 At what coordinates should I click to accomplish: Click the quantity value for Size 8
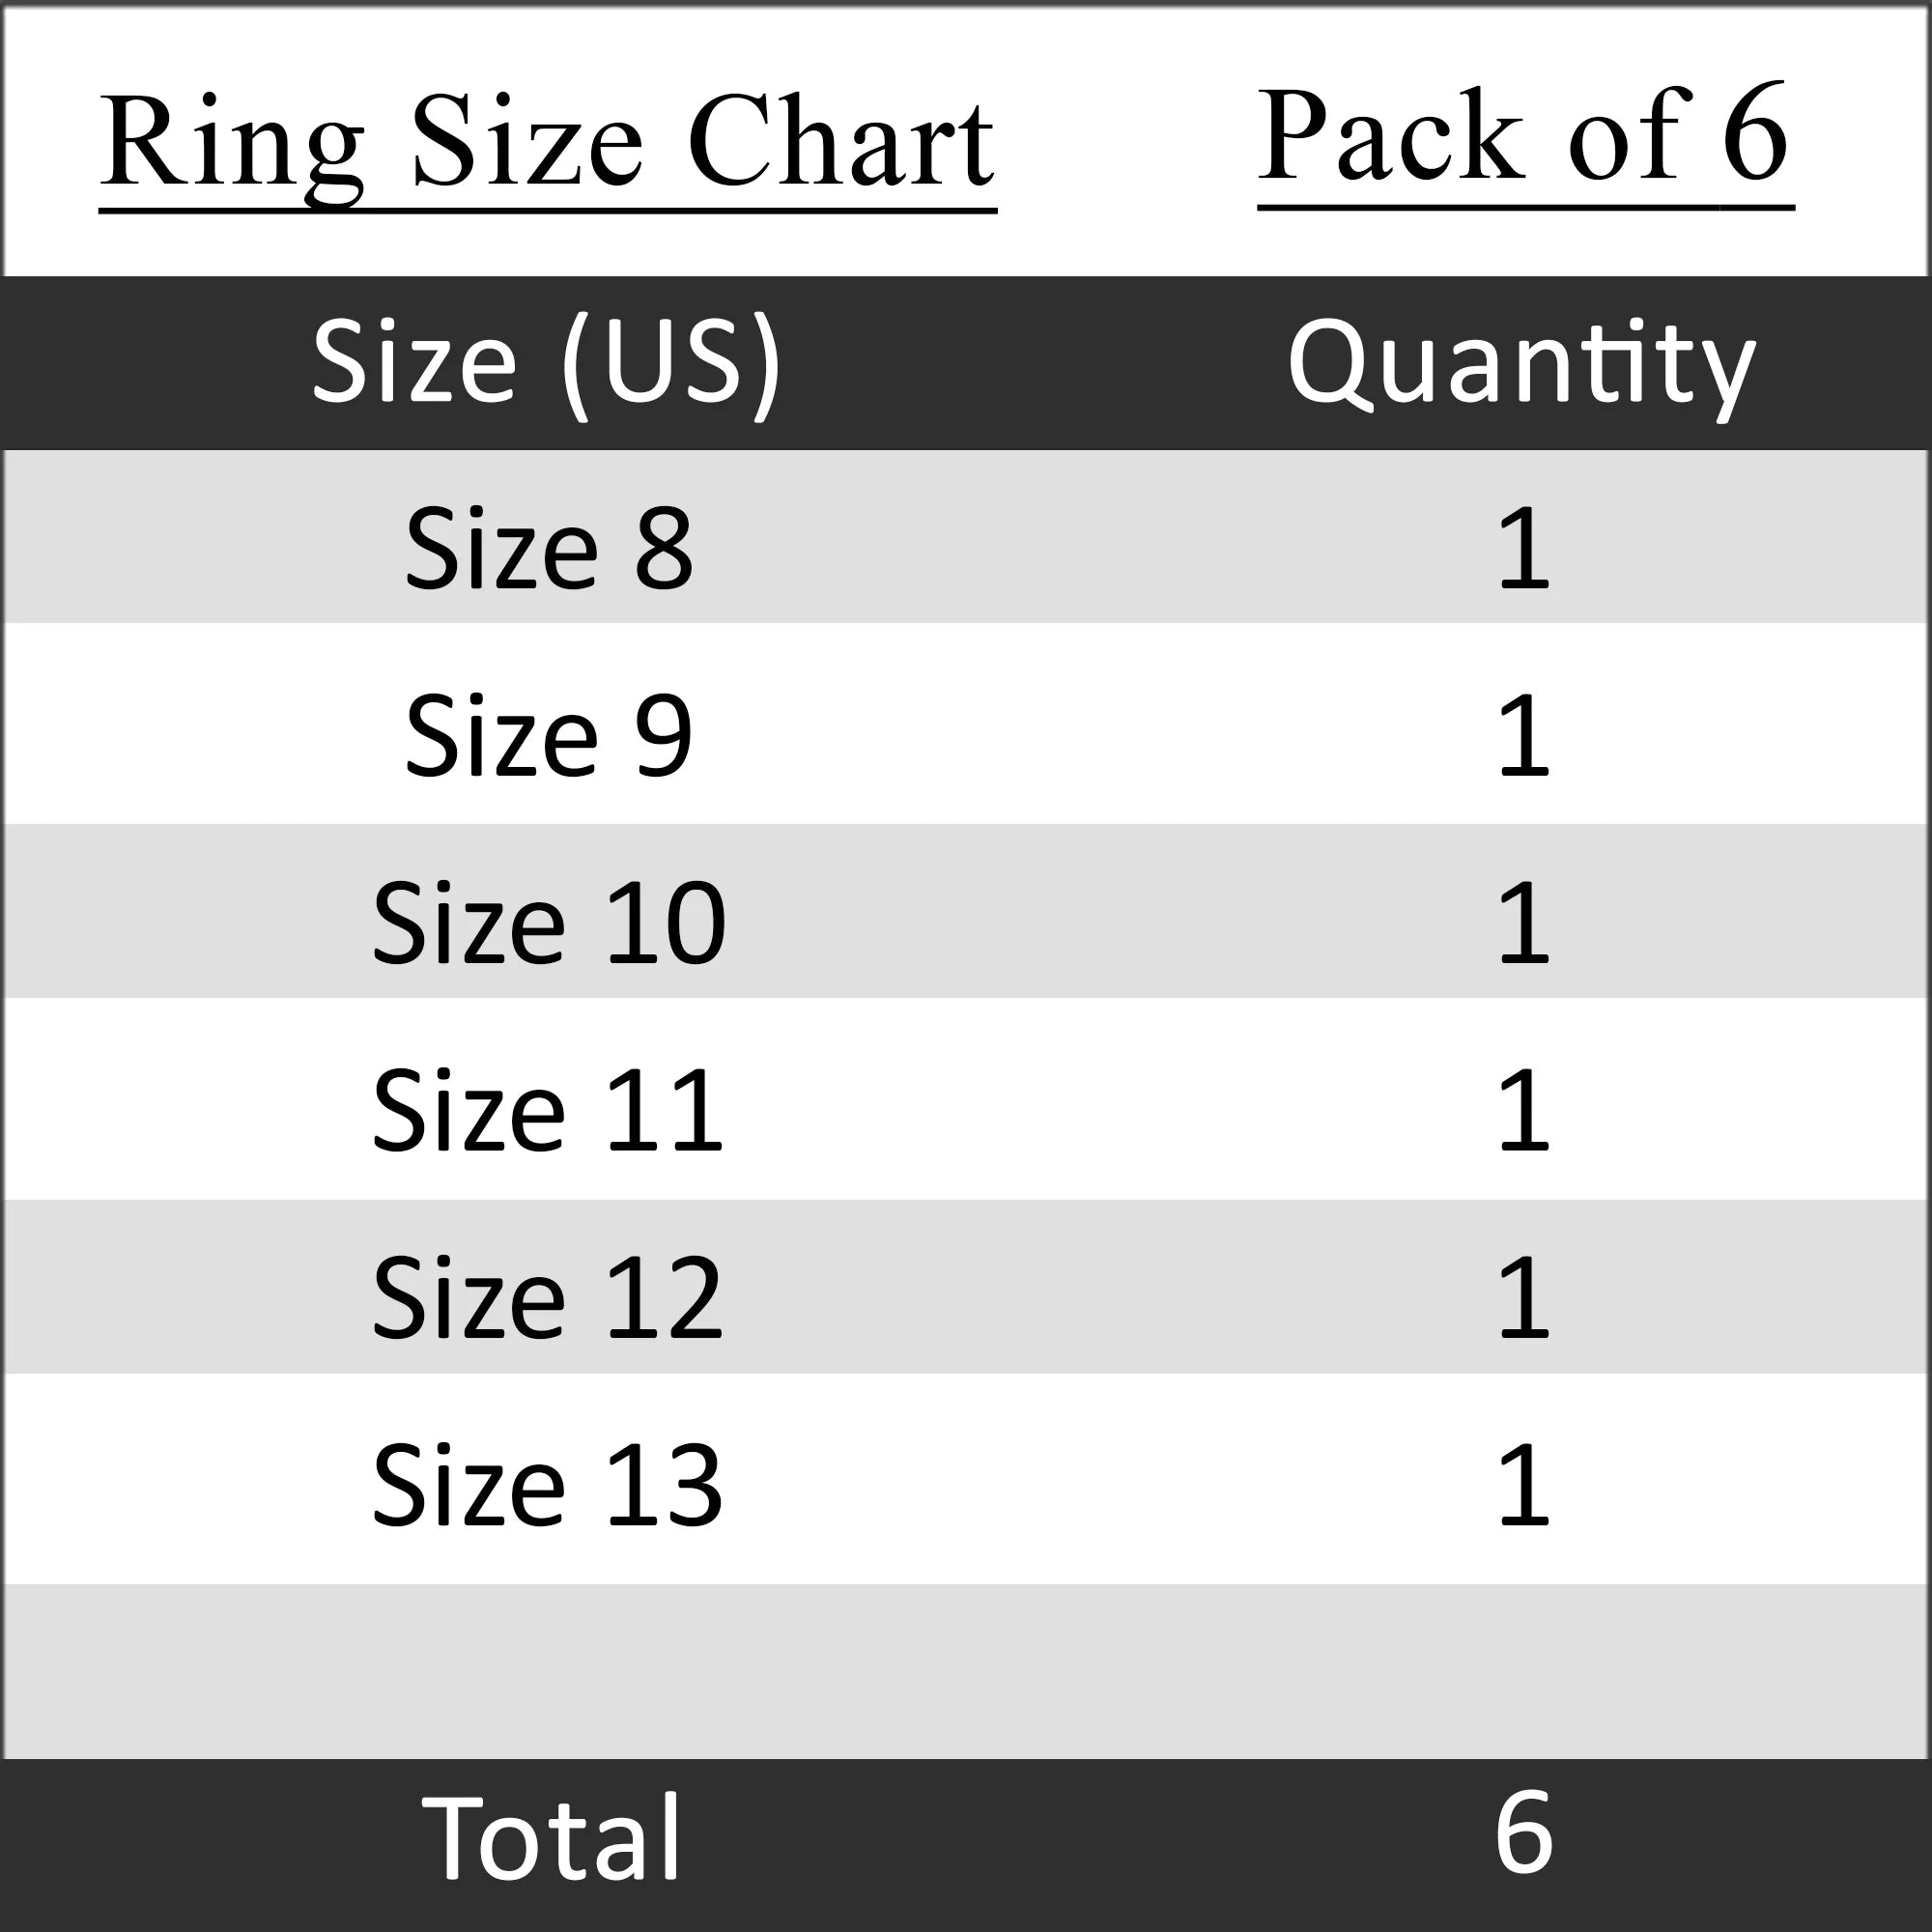(1523, 547)
